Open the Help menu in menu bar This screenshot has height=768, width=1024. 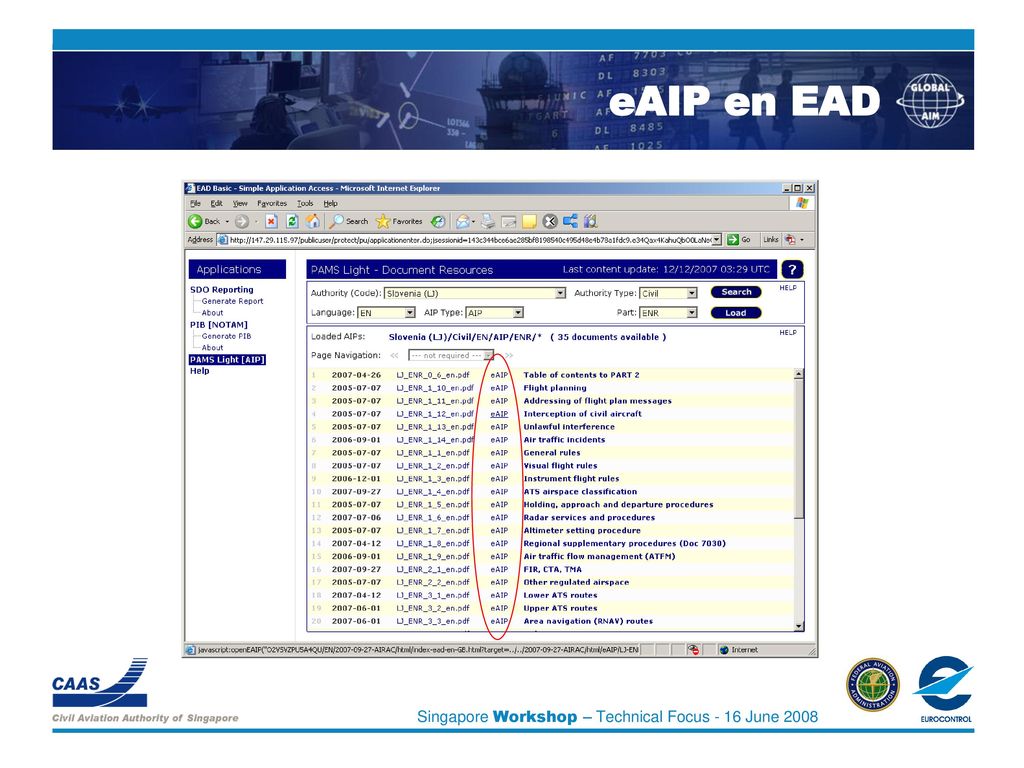tap(330, 204)
